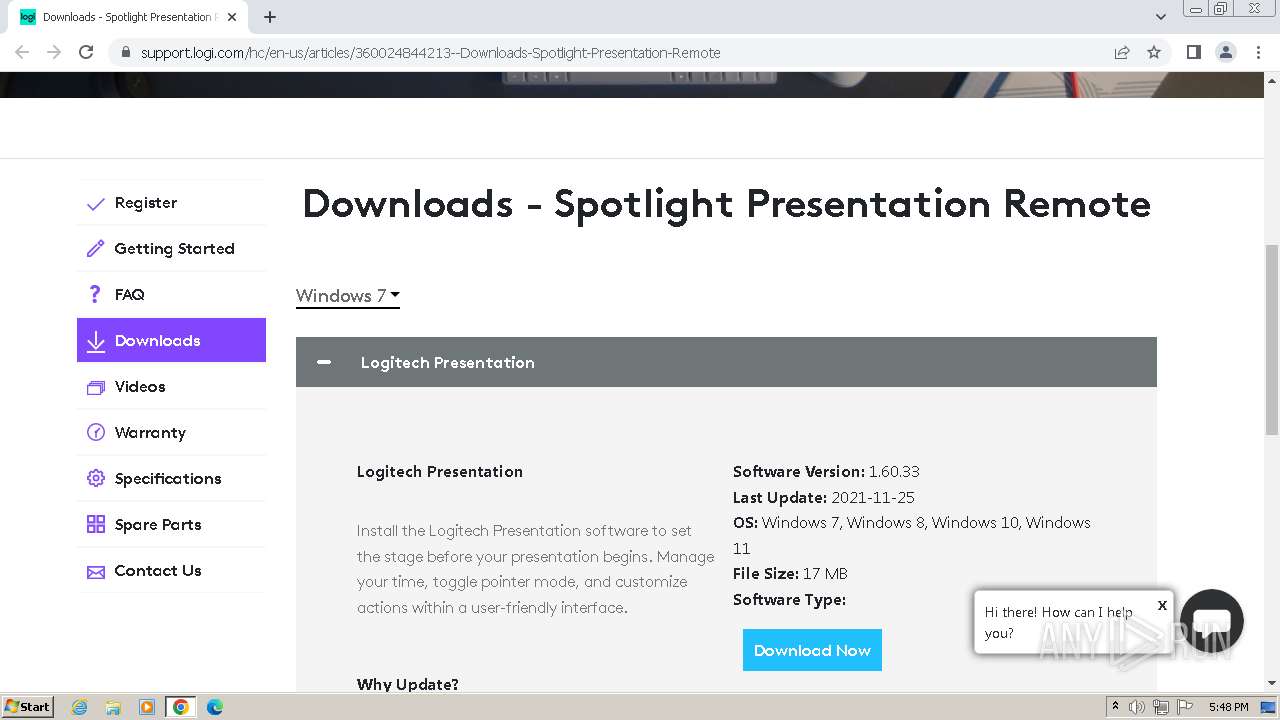
Task: Share this page via the share icon
Action: [1122, 52]
